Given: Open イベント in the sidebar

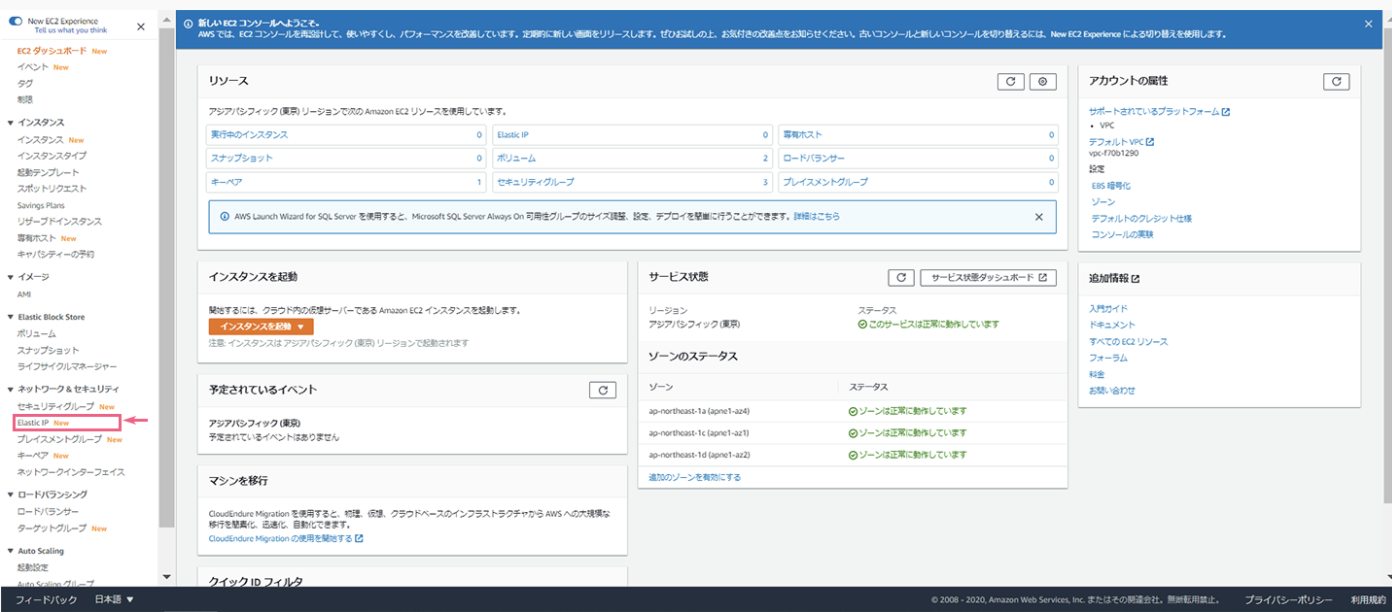Looking at the screenshot, I should (33, 67).
